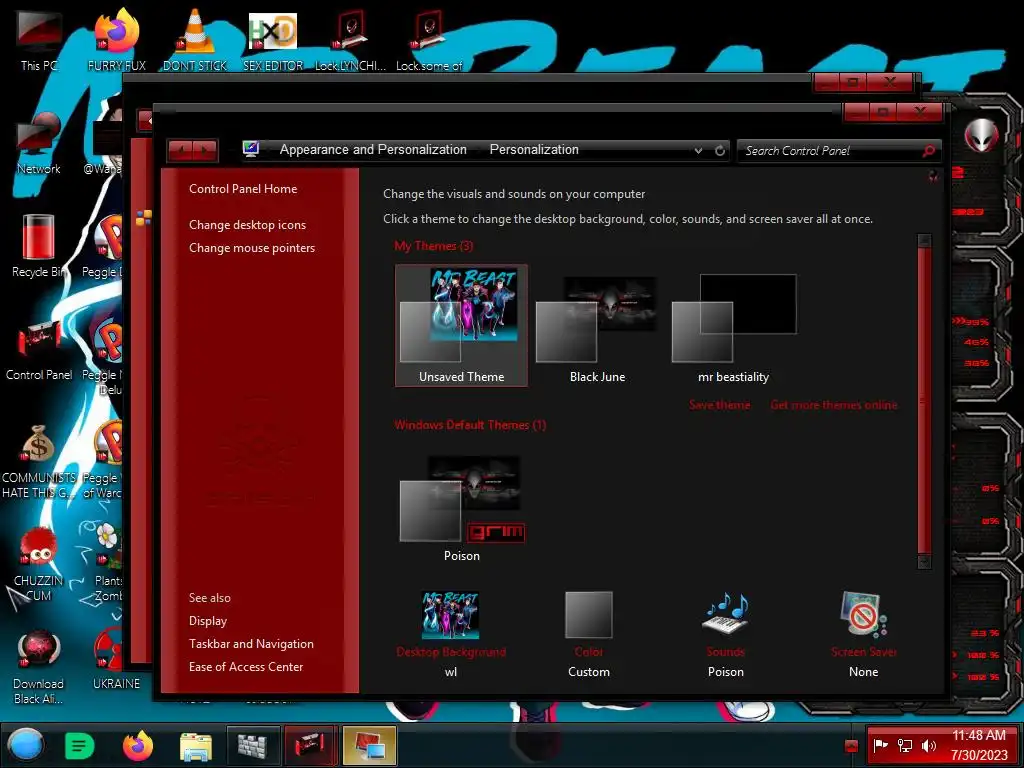
Task: Click in the Search Control Panel field
Action: 829,151
